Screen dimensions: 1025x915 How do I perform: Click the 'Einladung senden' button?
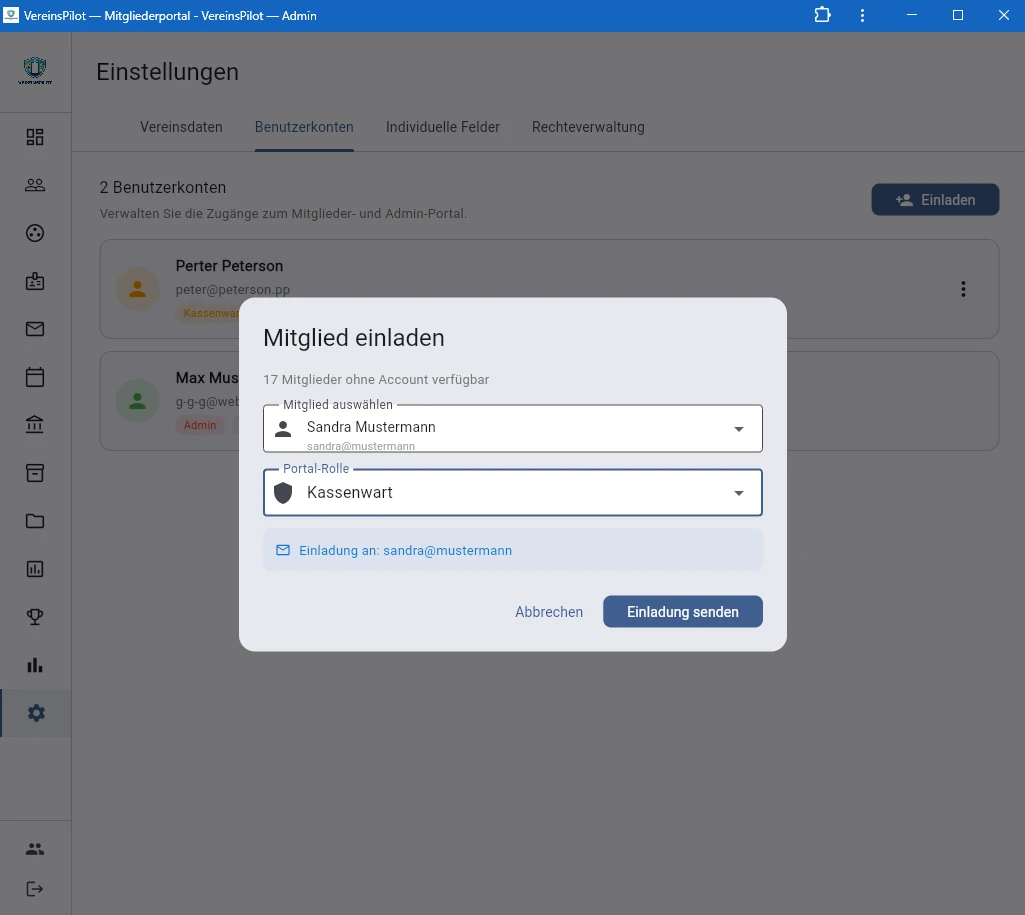click(682, 612)
